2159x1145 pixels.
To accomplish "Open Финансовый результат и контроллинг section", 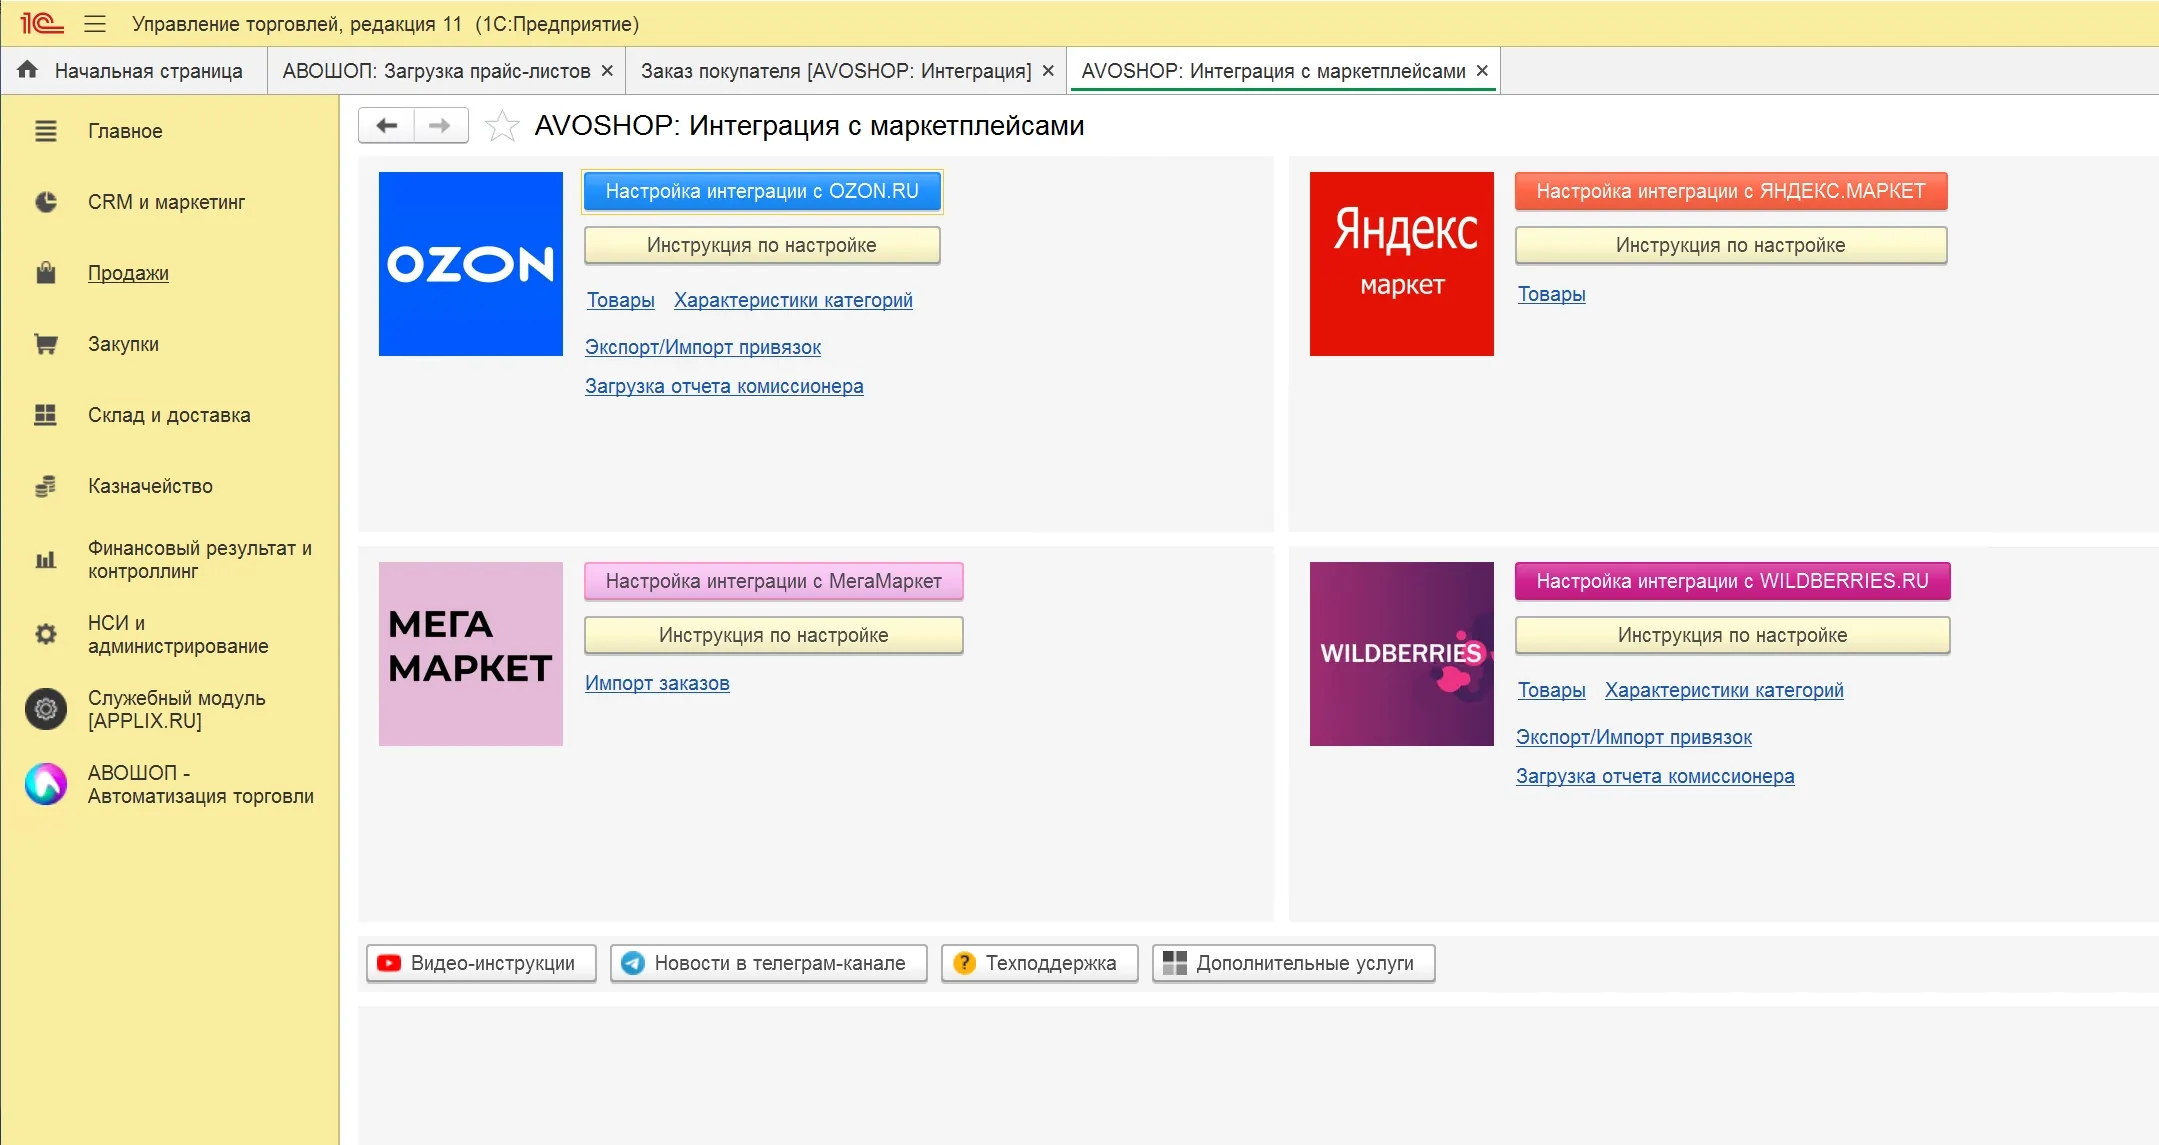I will [200, 560].
